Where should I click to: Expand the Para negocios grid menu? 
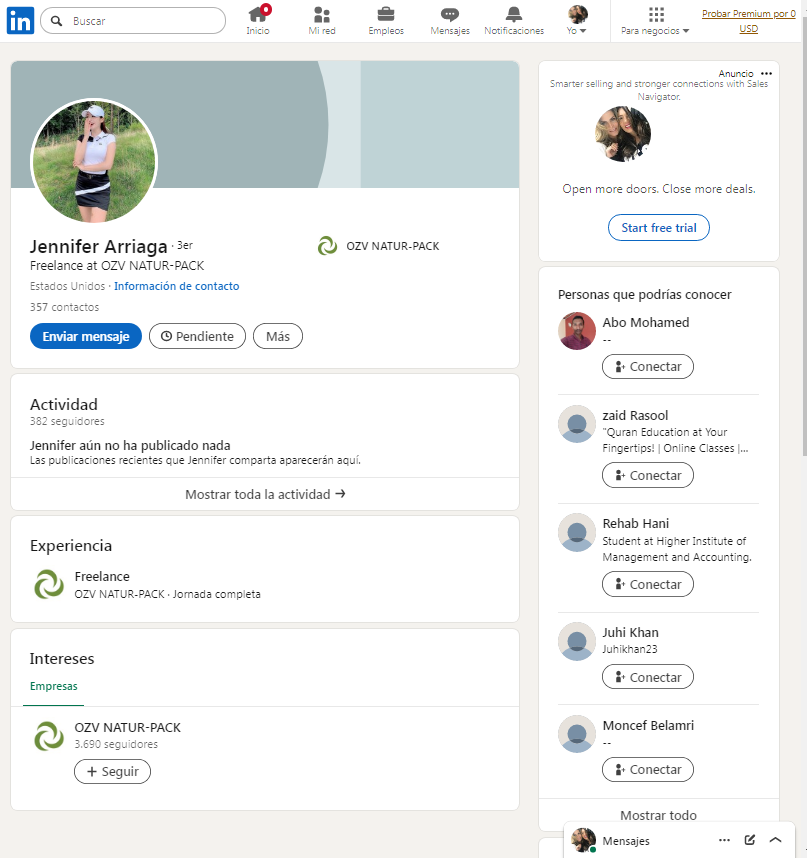coord(655,21)
